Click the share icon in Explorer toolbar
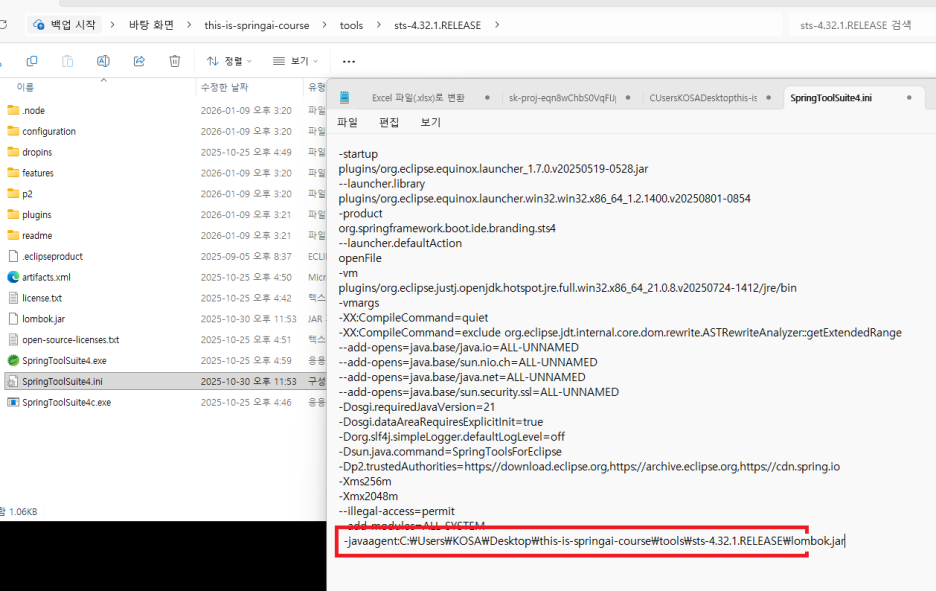Screen dimensions: 936x591 [139, 61]
